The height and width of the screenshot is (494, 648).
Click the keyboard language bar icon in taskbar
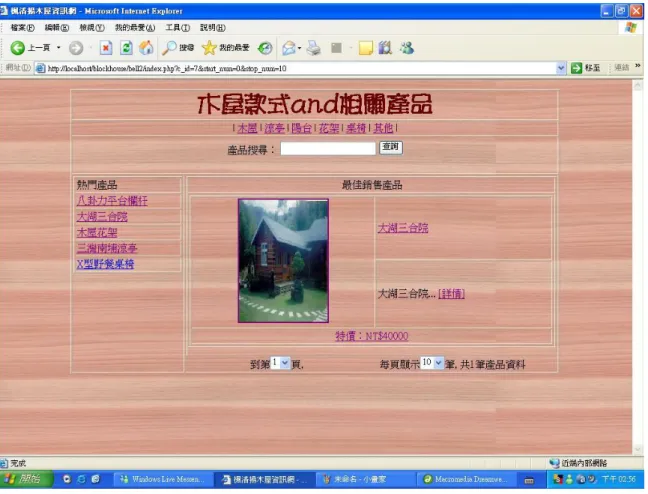[529, 480]
